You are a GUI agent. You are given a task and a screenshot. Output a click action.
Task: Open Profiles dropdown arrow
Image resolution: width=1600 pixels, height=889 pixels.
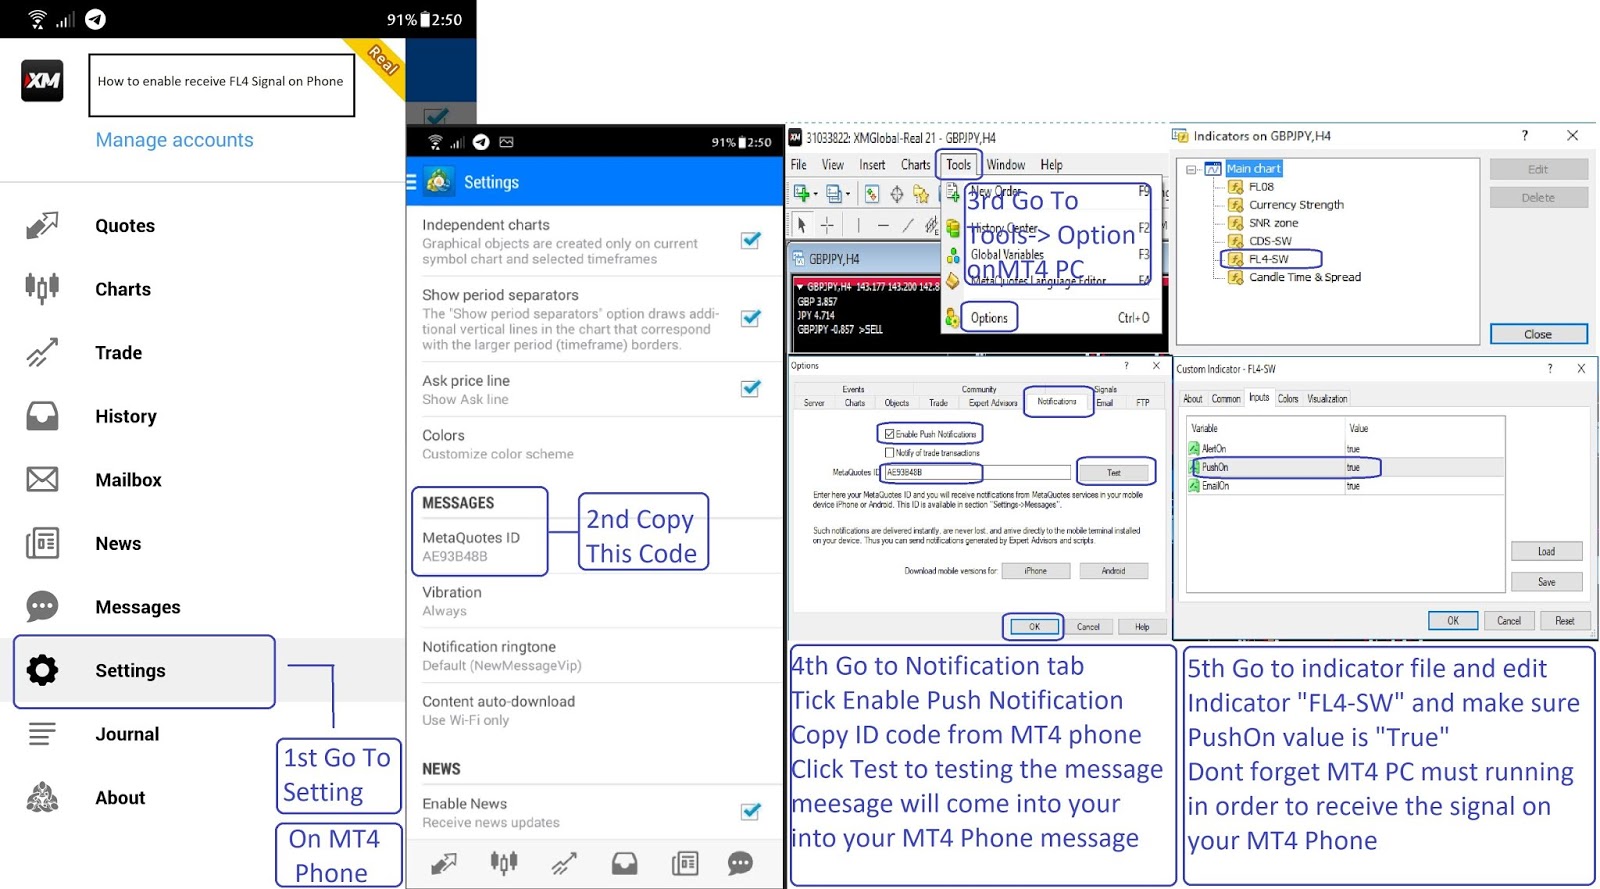coord(848,194)
